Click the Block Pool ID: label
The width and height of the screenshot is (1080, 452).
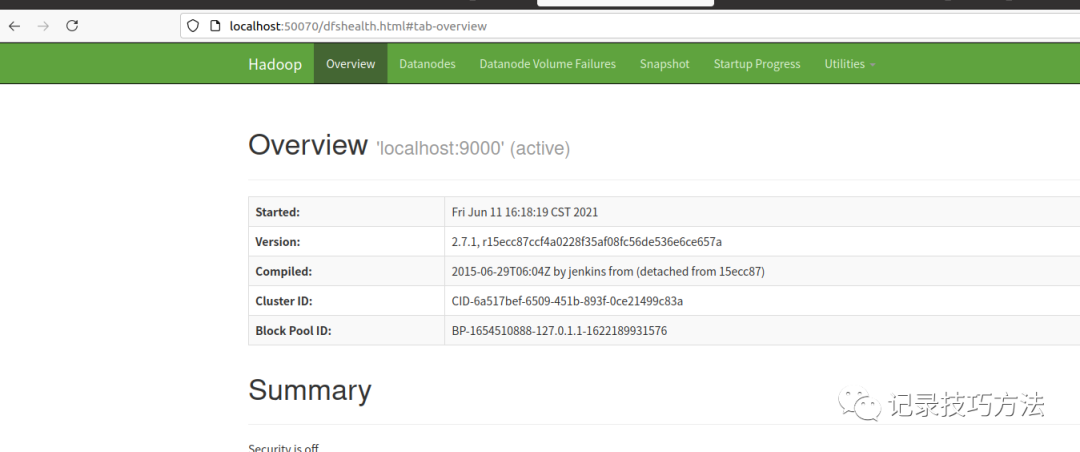293,331
